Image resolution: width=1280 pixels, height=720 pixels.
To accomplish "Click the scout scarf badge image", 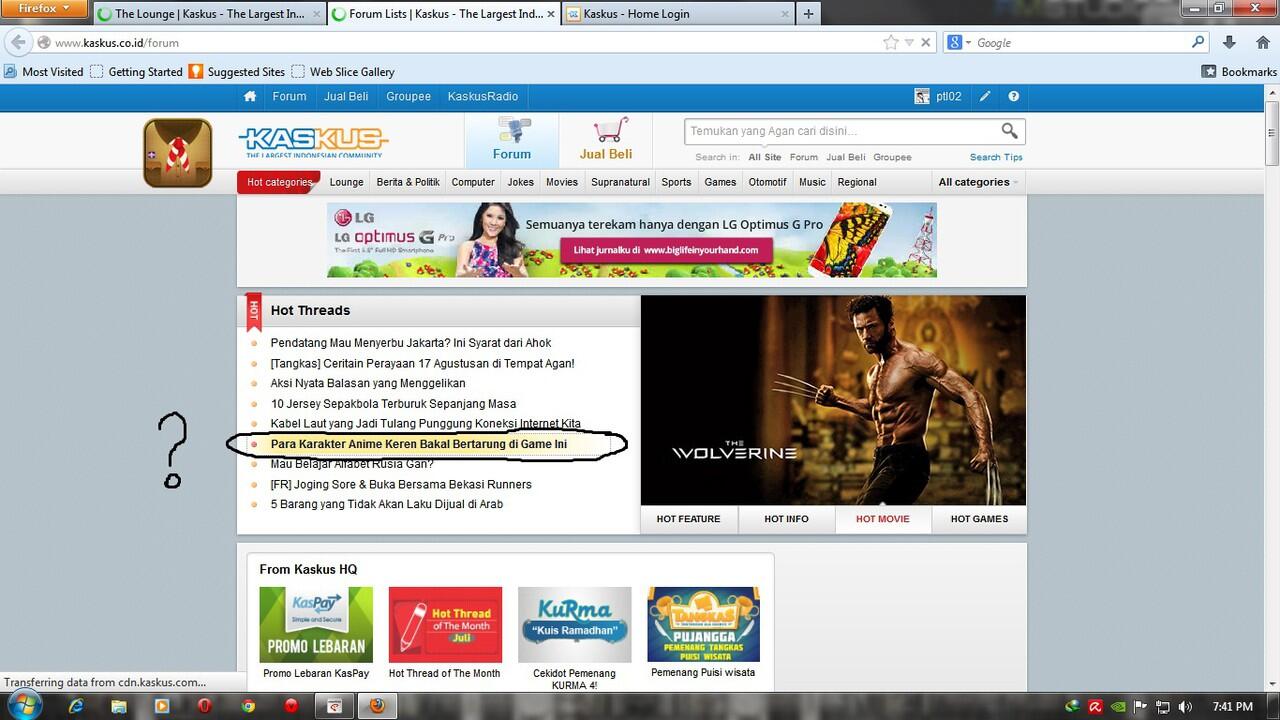I will click(177, 152).
